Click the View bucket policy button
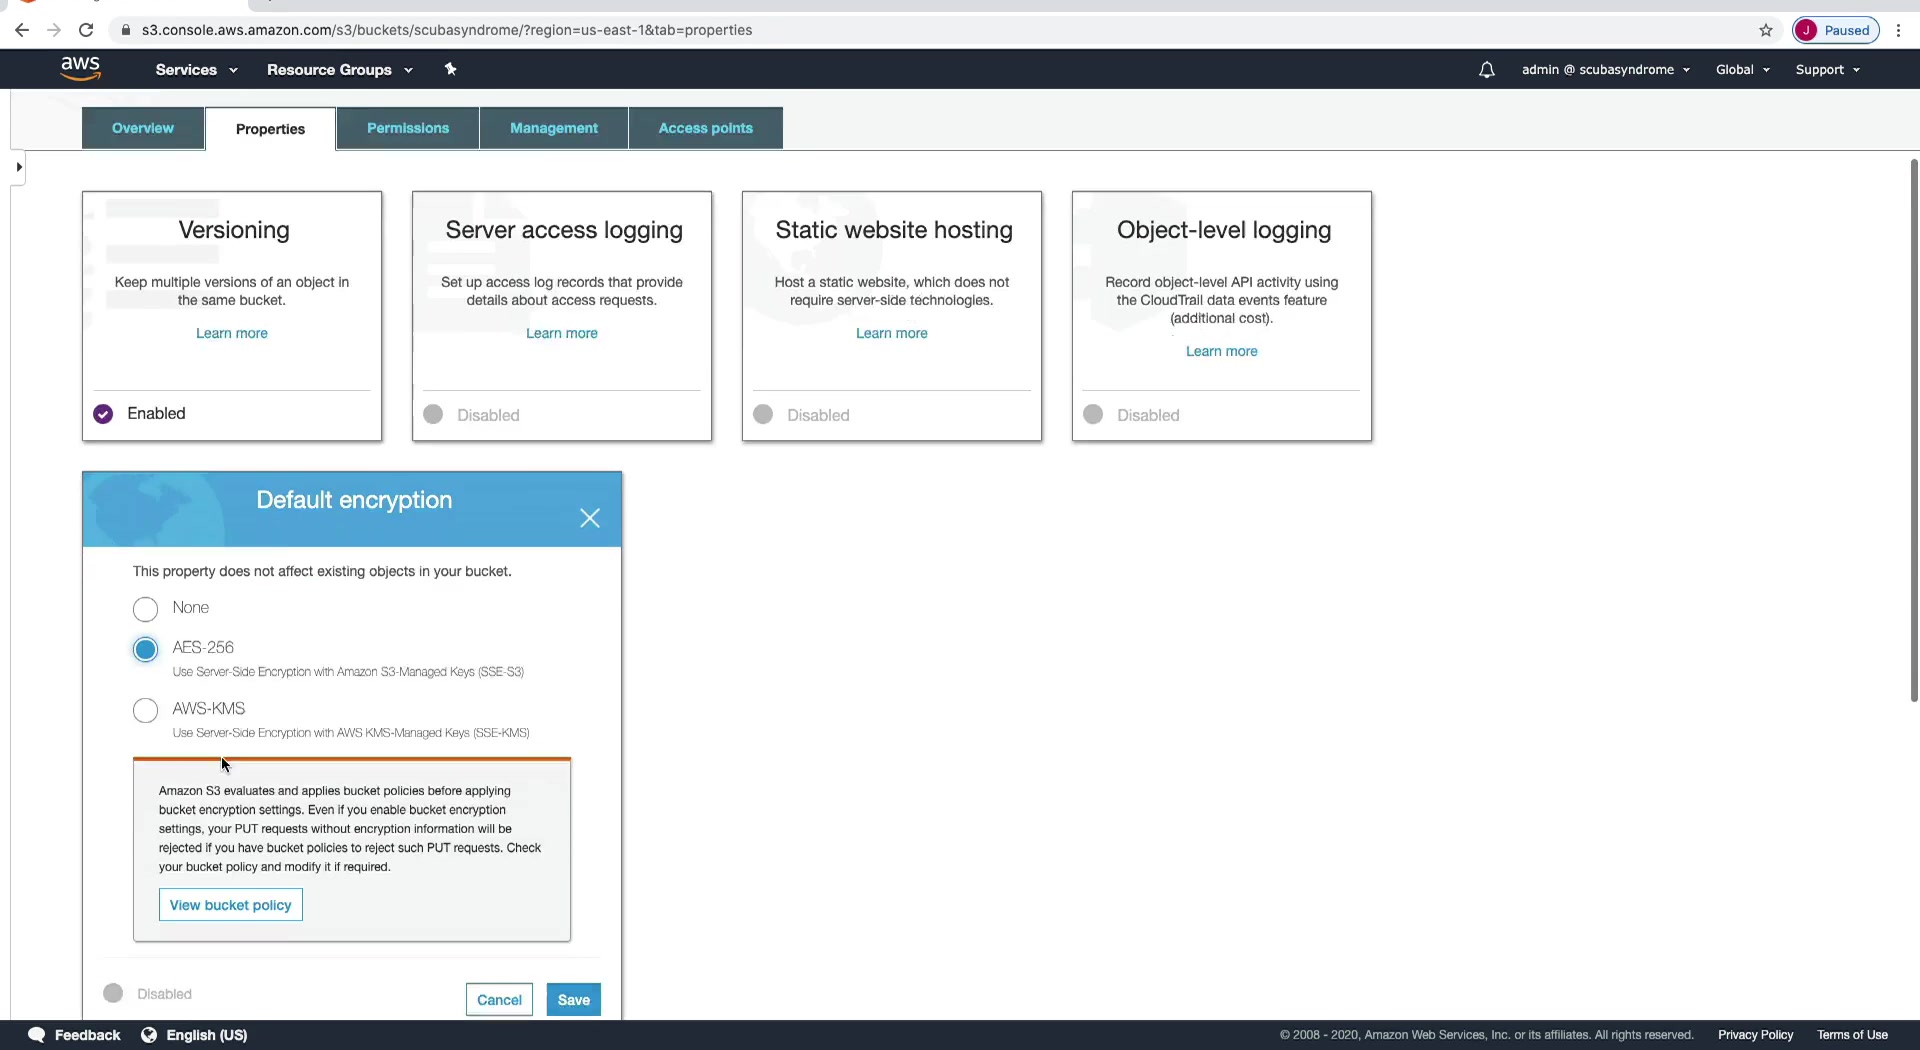 231,905
